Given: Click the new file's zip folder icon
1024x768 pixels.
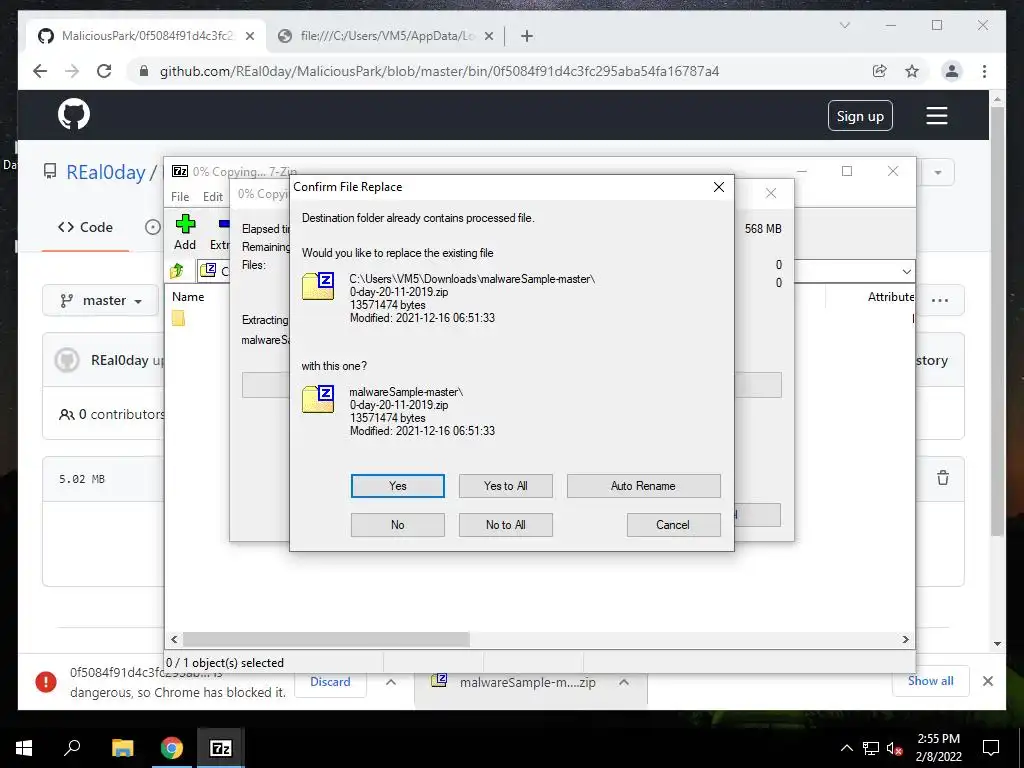Looking at the screenshot, I should click(318, 399).
